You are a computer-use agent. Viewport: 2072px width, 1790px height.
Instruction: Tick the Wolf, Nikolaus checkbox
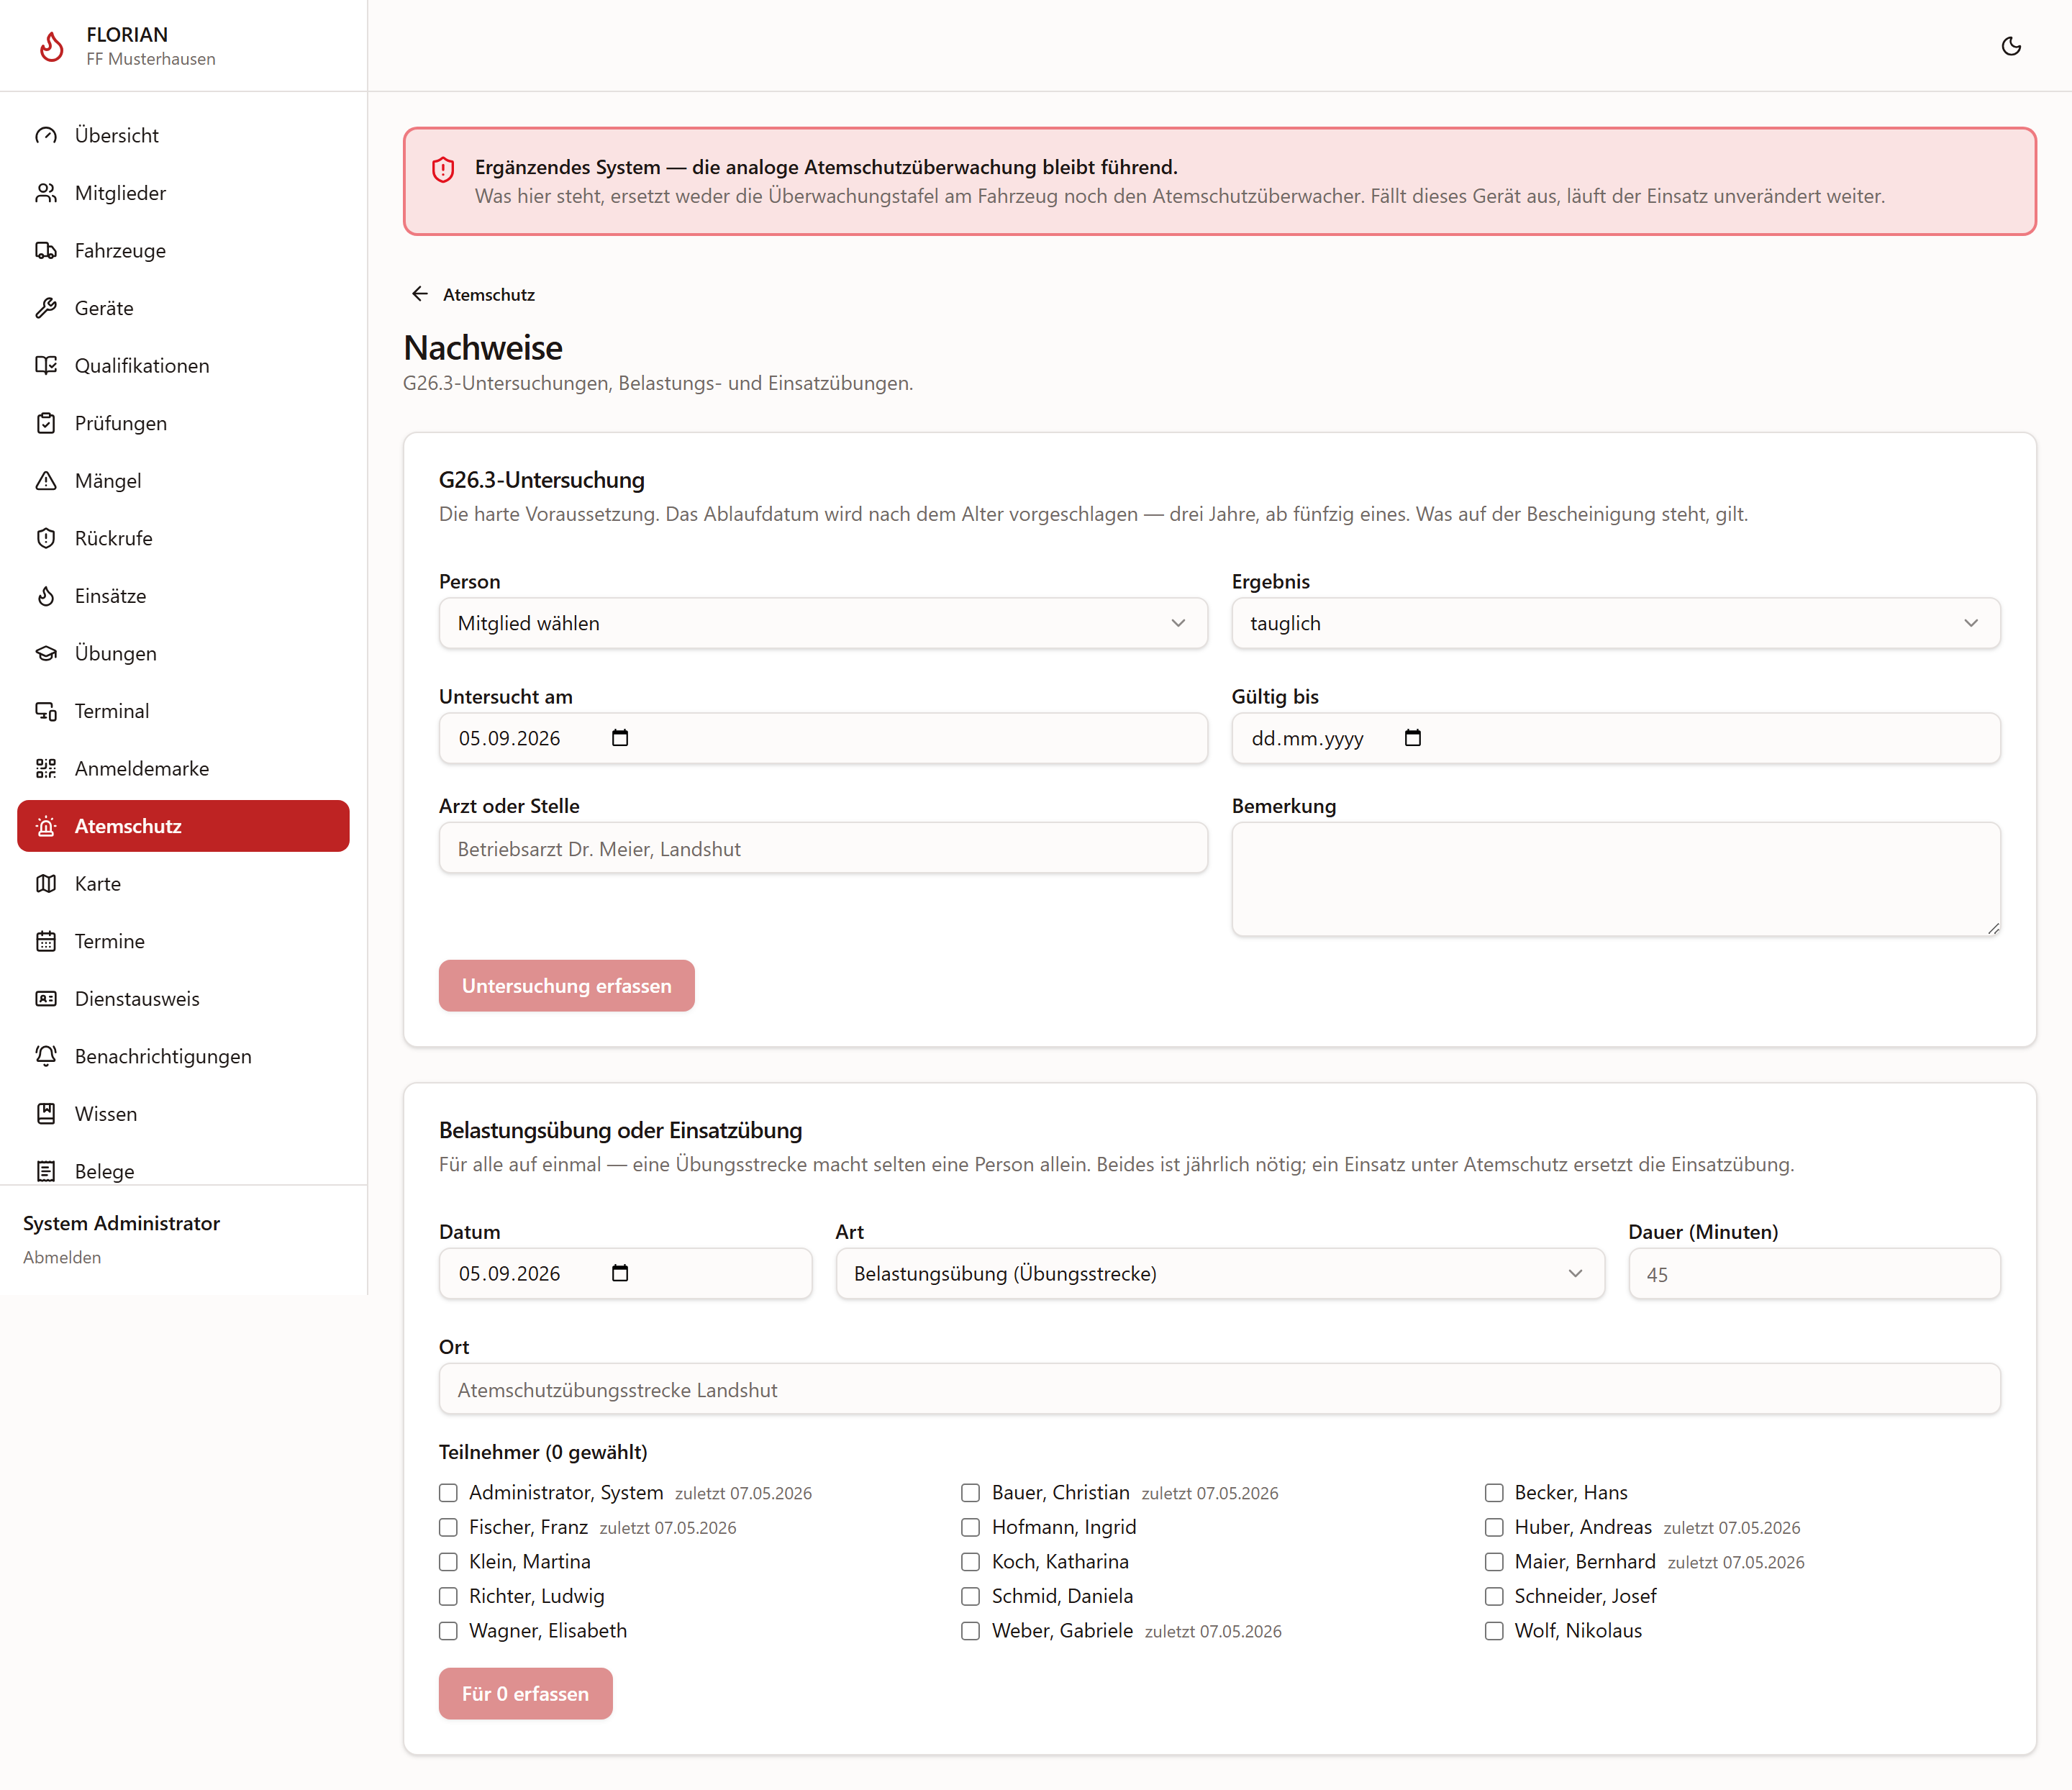coord(1494,1631)
